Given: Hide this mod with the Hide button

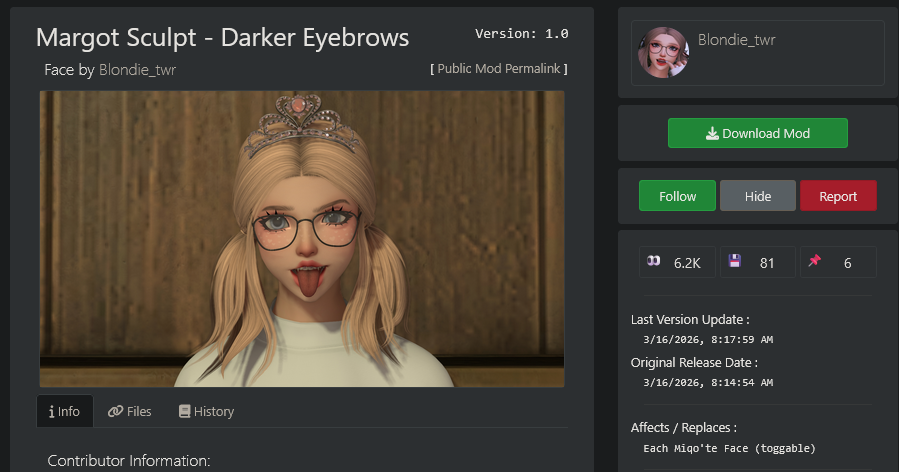Looking at the screenshot, I should click(757, 196).
